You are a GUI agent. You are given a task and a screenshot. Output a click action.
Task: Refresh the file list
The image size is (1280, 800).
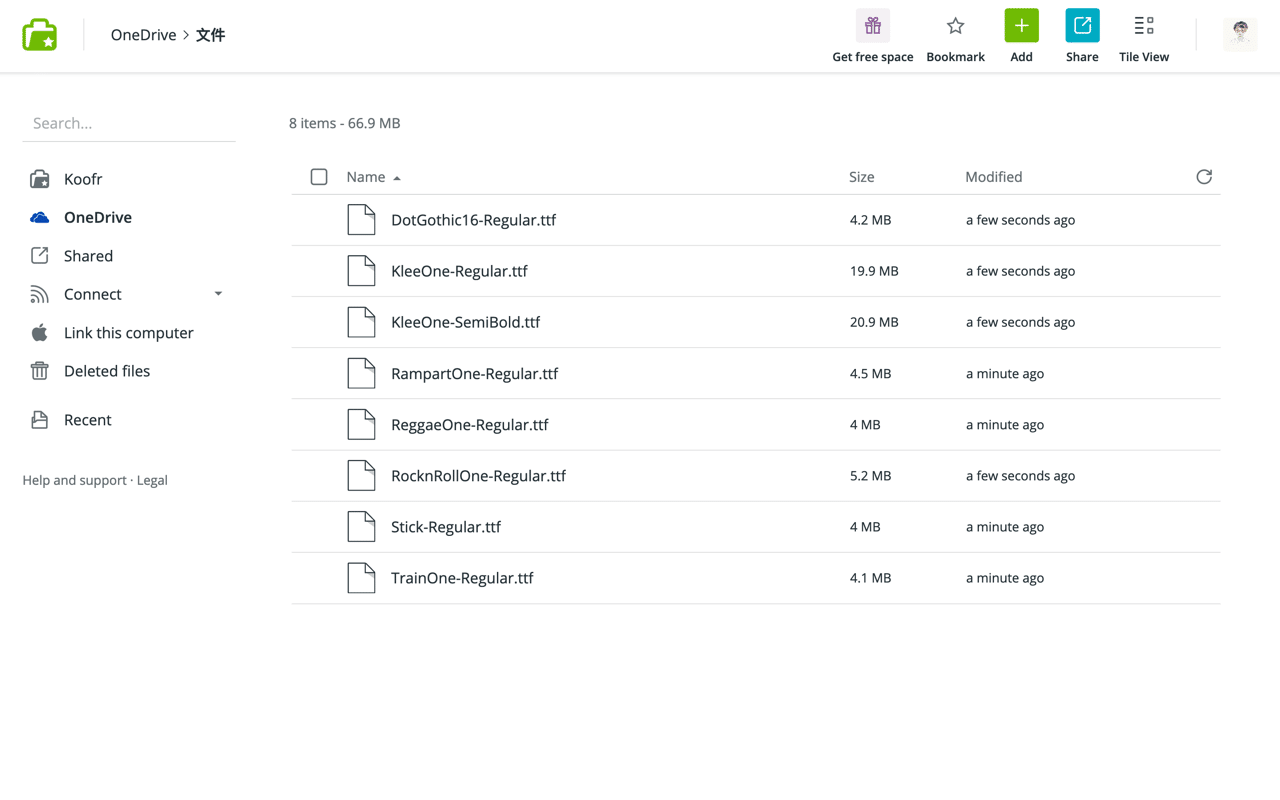(1204, 177)
